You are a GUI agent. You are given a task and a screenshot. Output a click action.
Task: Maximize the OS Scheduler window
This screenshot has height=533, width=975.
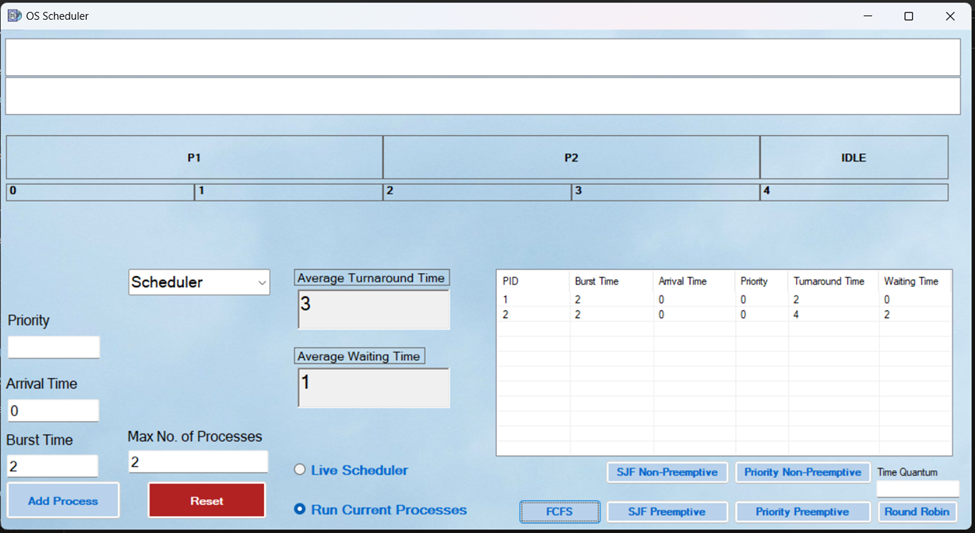click(908, 16)
